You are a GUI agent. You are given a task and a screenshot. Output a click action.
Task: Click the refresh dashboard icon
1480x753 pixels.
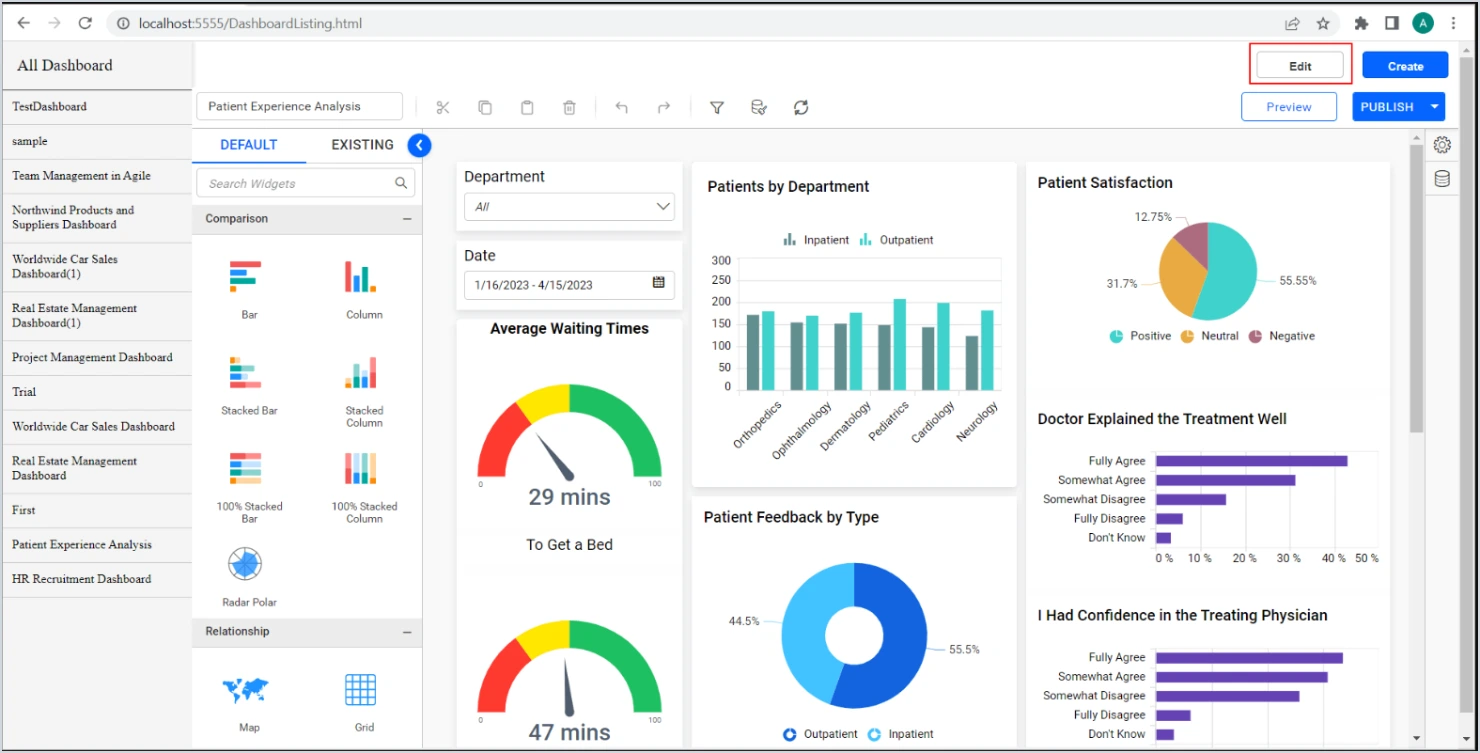[801, 107]
